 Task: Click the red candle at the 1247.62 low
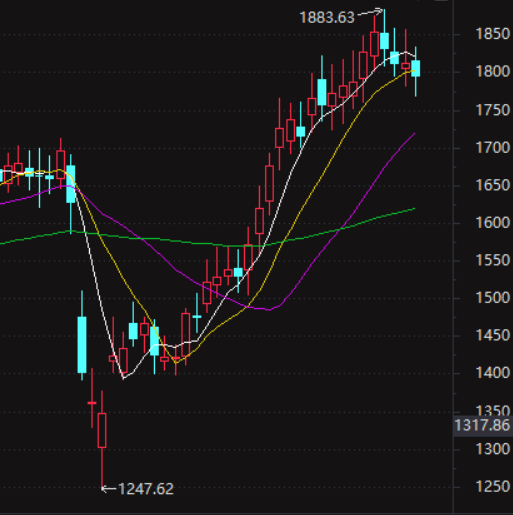[x=102, y=430]
